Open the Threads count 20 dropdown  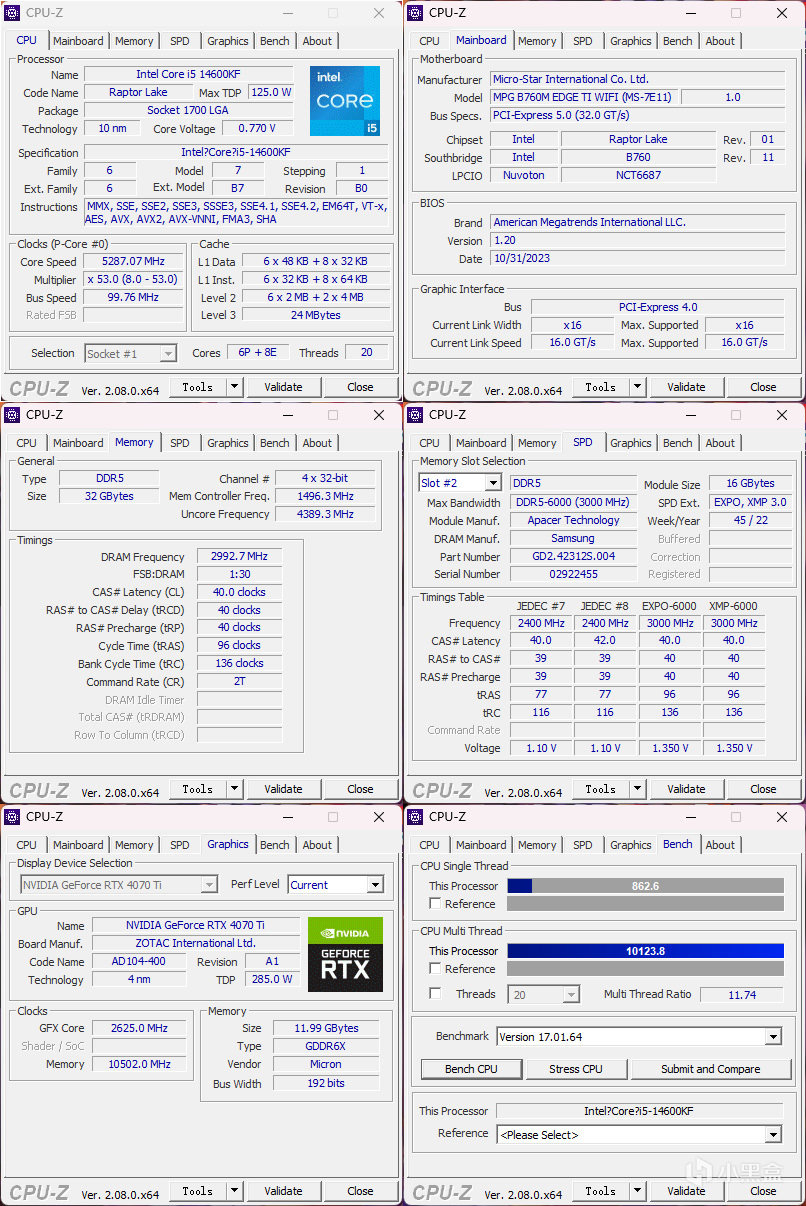pos(571,995)
